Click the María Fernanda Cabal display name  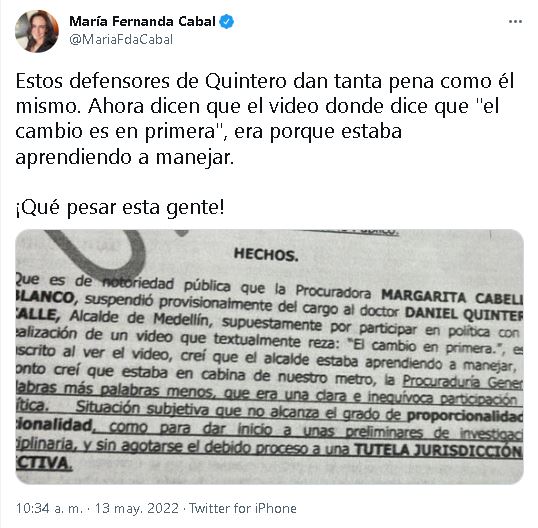click(x=142, y=22)
